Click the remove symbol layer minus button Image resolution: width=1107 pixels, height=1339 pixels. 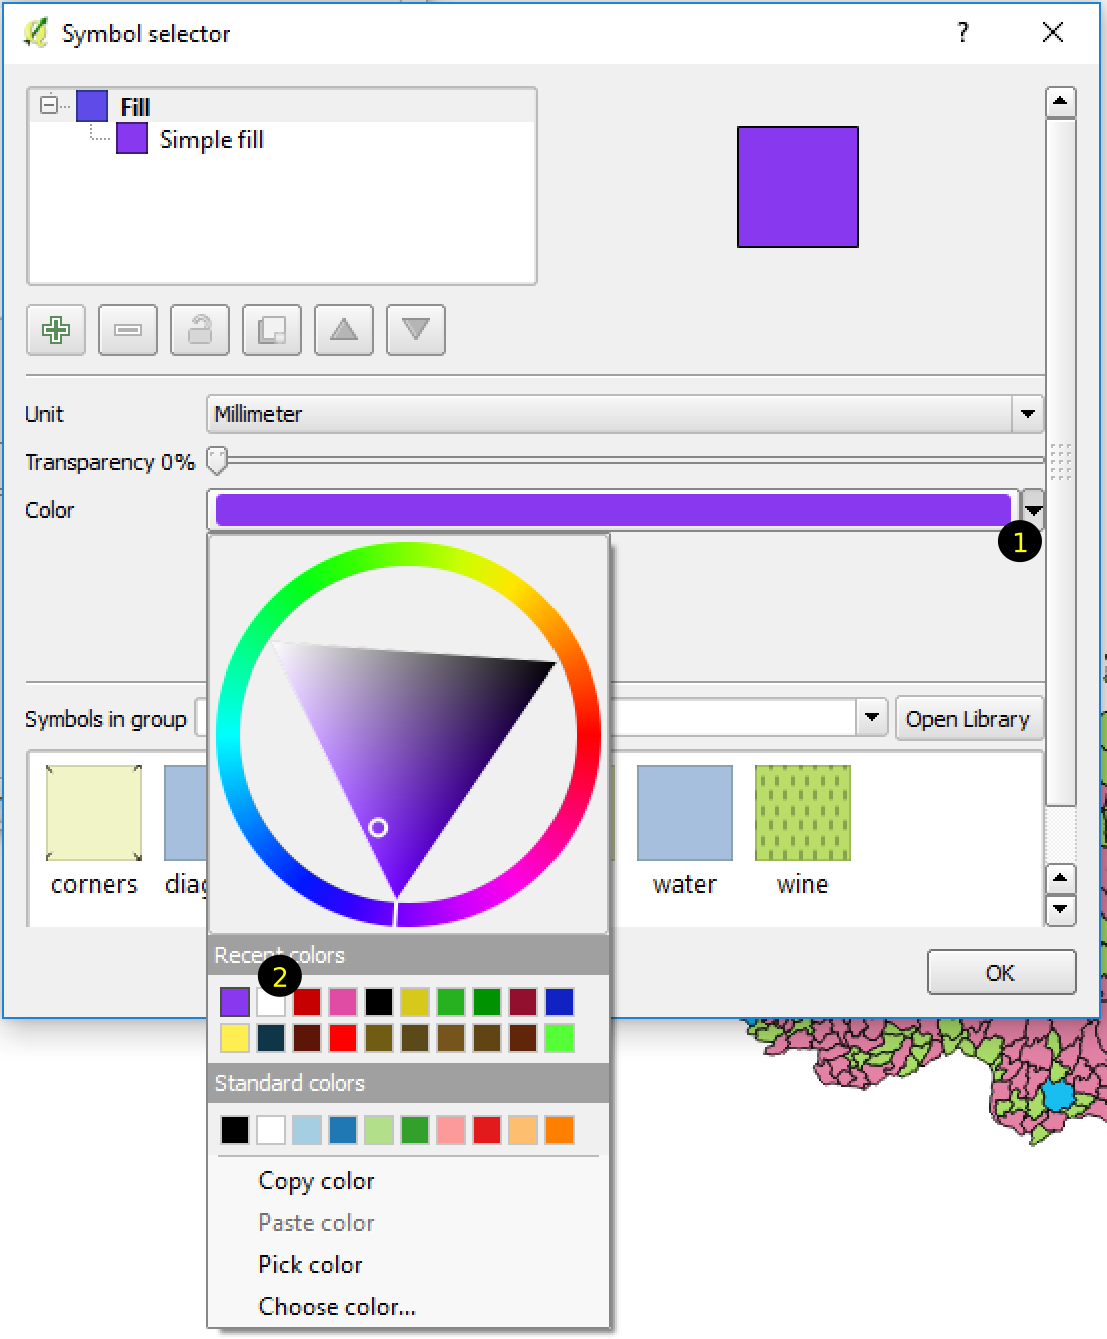(x=128, y=330)
